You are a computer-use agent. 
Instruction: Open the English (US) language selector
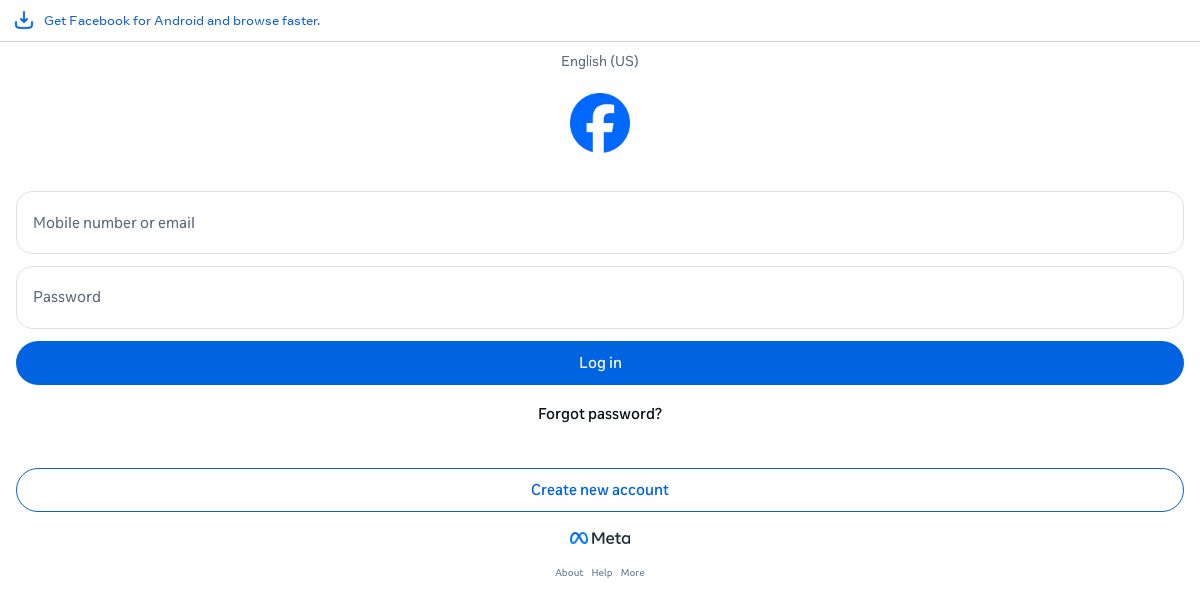click(x=600, y=61)
